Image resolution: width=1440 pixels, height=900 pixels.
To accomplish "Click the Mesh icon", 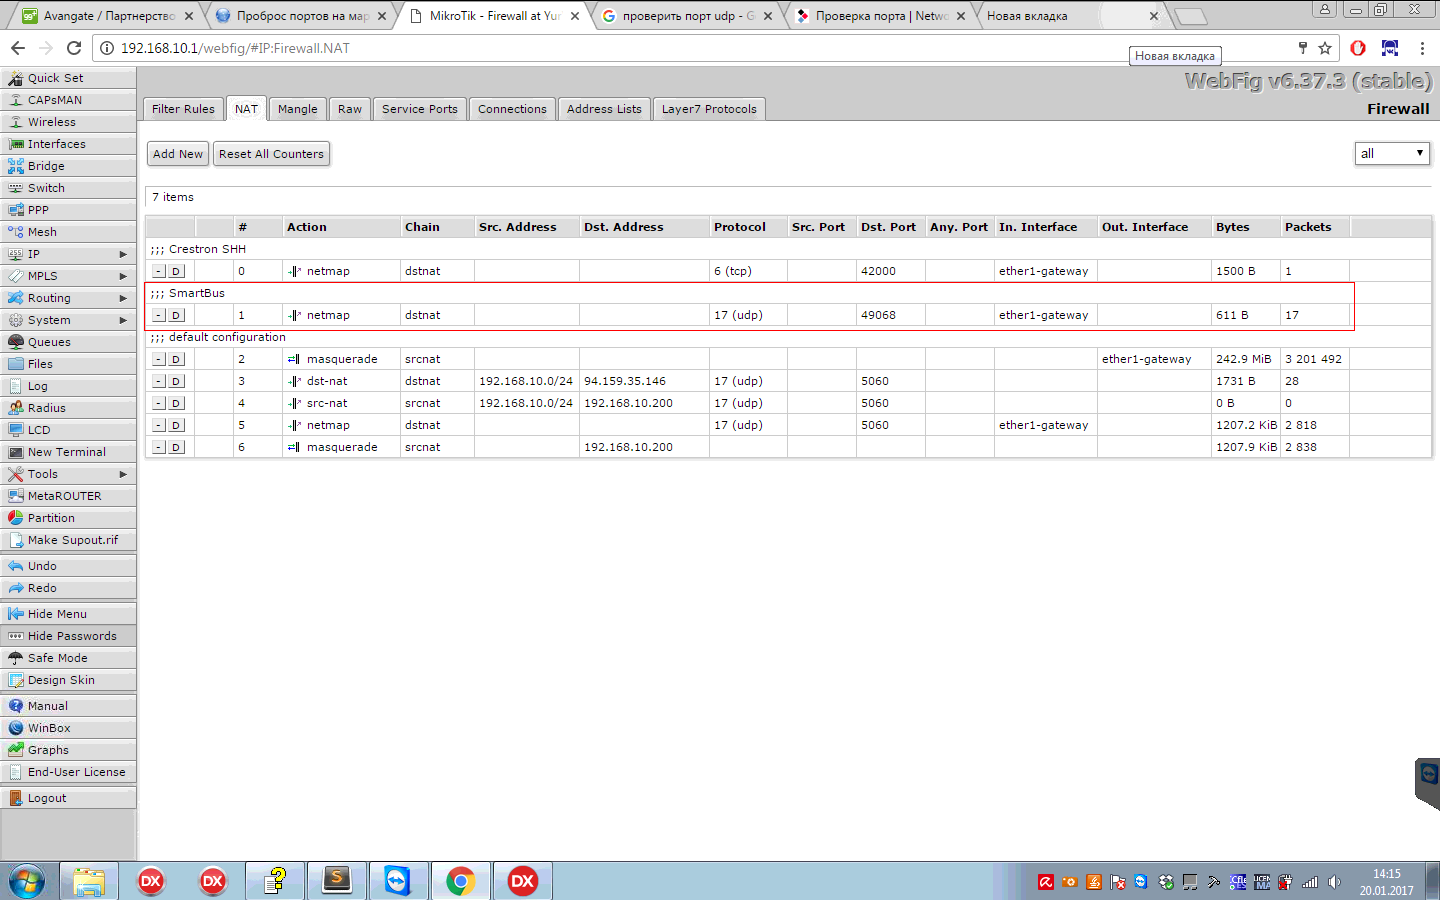I will 15,232.
